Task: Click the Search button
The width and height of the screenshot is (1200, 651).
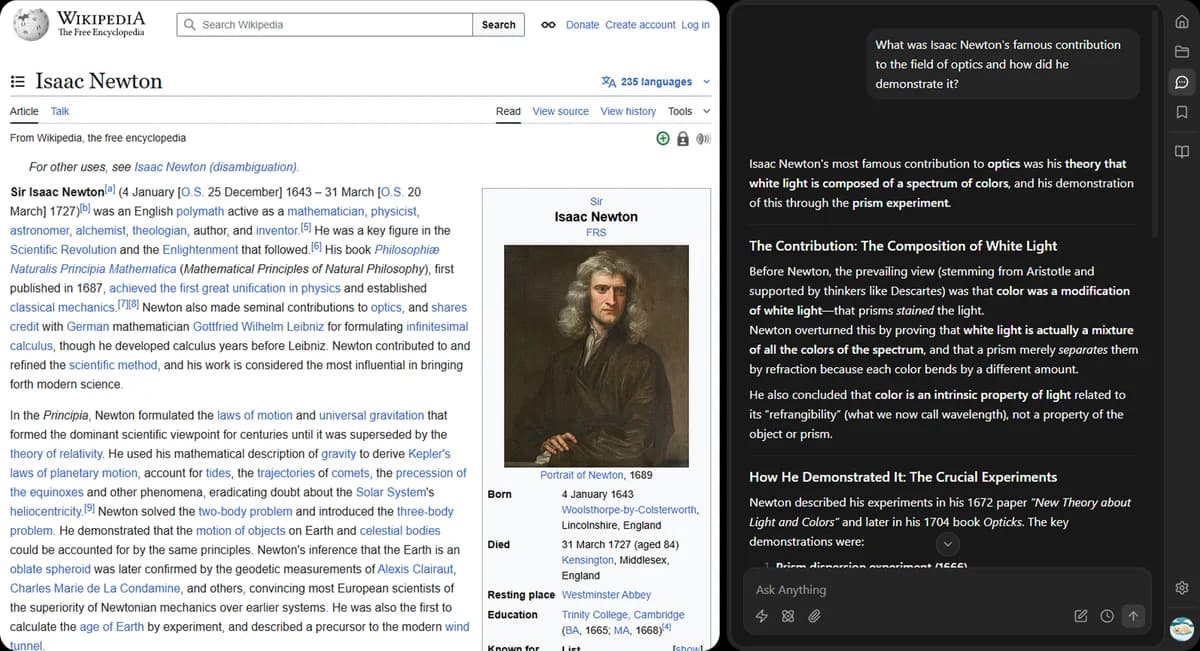Action: point(498,25)
